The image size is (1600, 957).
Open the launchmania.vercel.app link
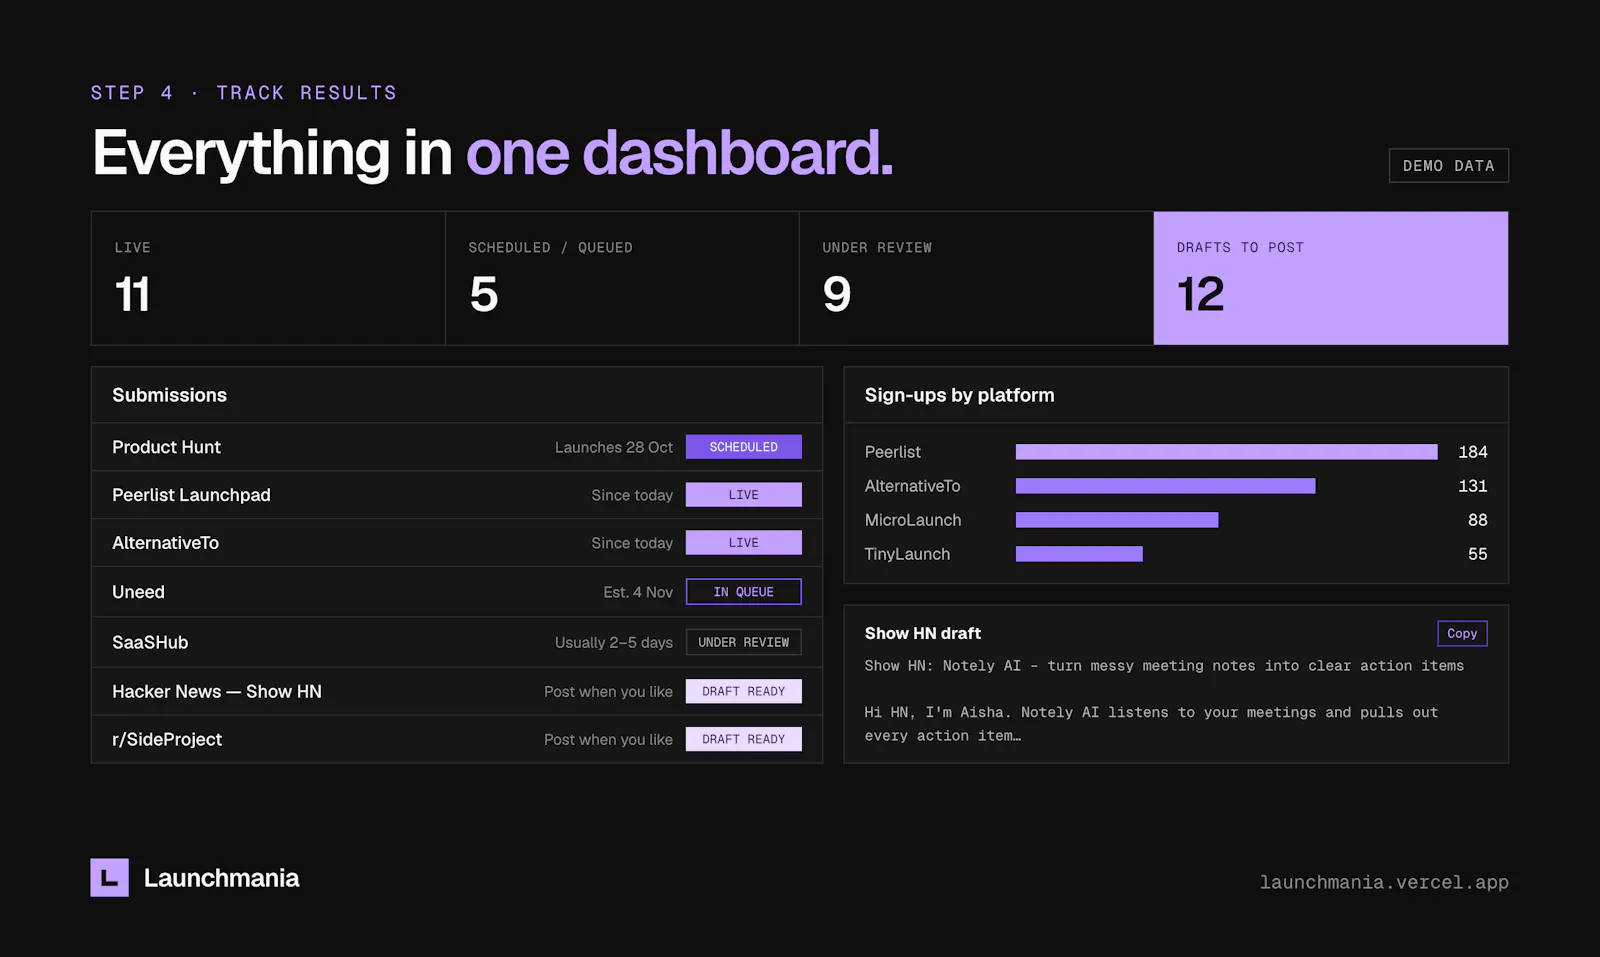[x=1384, y=882]
